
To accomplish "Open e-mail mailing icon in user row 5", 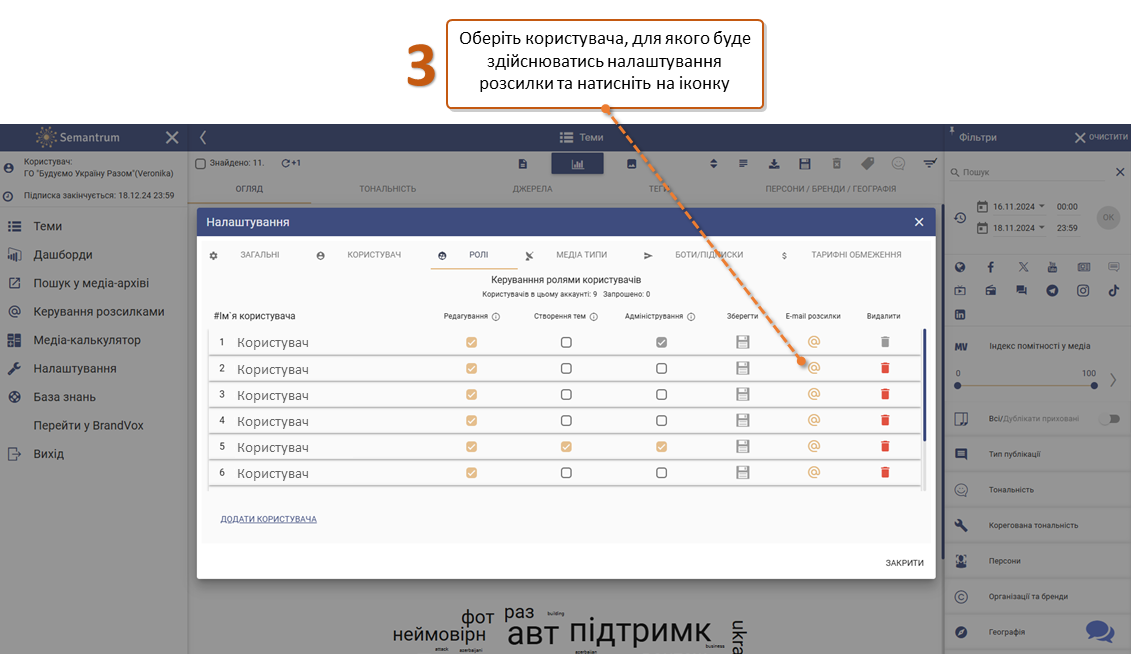I will (x=814, y=446).
